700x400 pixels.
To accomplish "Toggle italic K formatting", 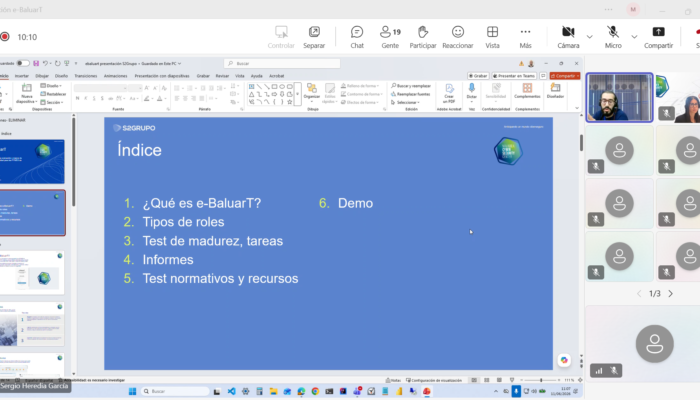I will click(x=86, y=98).
